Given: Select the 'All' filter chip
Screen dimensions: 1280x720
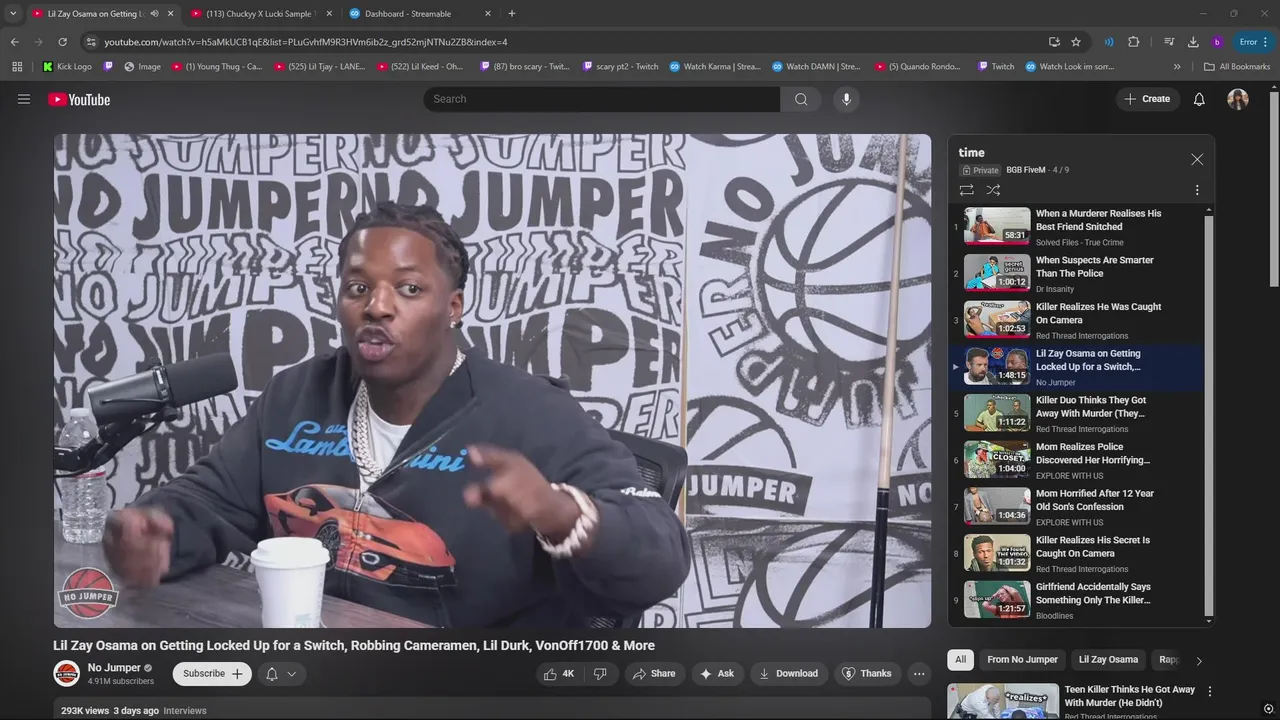Looking at the screenshot, I should coord(960,660).
